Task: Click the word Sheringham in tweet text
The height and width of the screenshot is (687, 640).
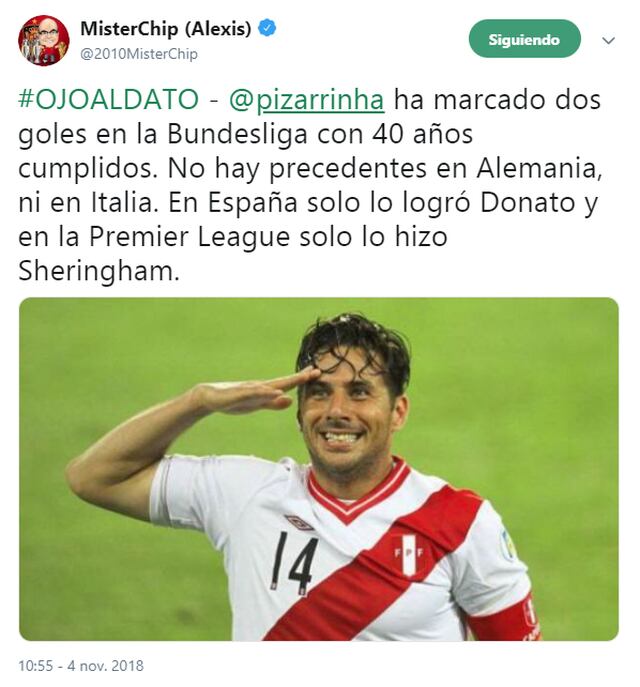Action: pos(99,271)
